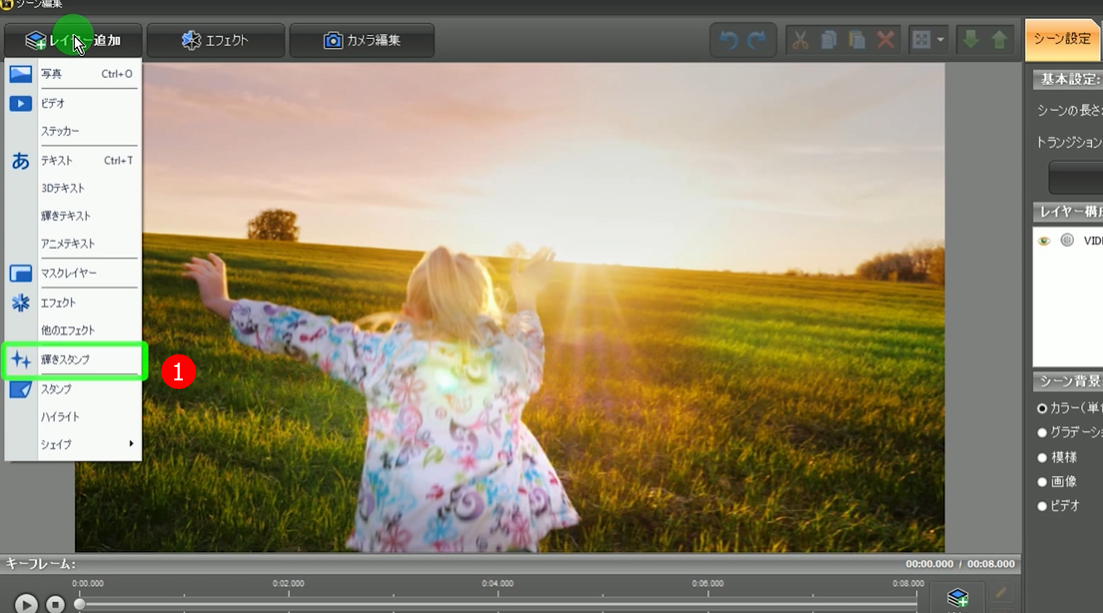Click the Redo arrow icon
This screenshot has height=613, width=1103.
pyautogui.click(x=757, y=41)
